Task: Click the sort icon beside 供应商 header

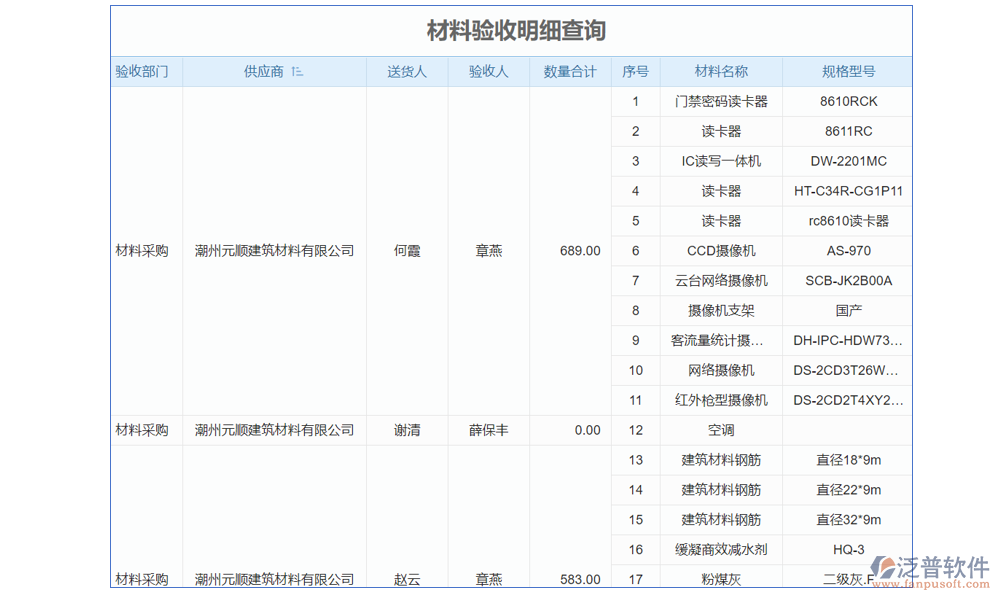Action: point(297,72)
